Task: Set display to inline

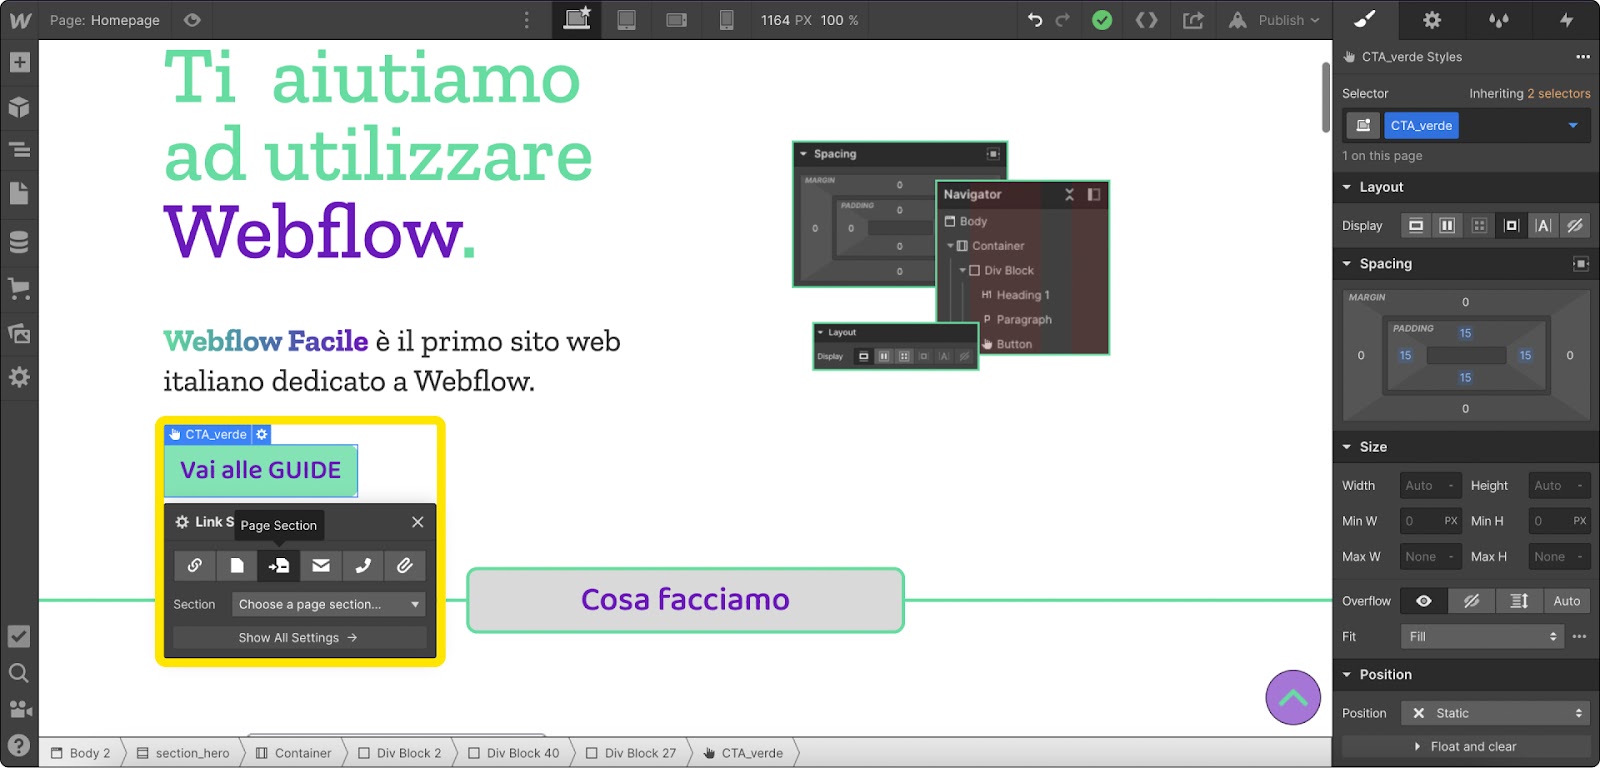Action: [1543, 225]
